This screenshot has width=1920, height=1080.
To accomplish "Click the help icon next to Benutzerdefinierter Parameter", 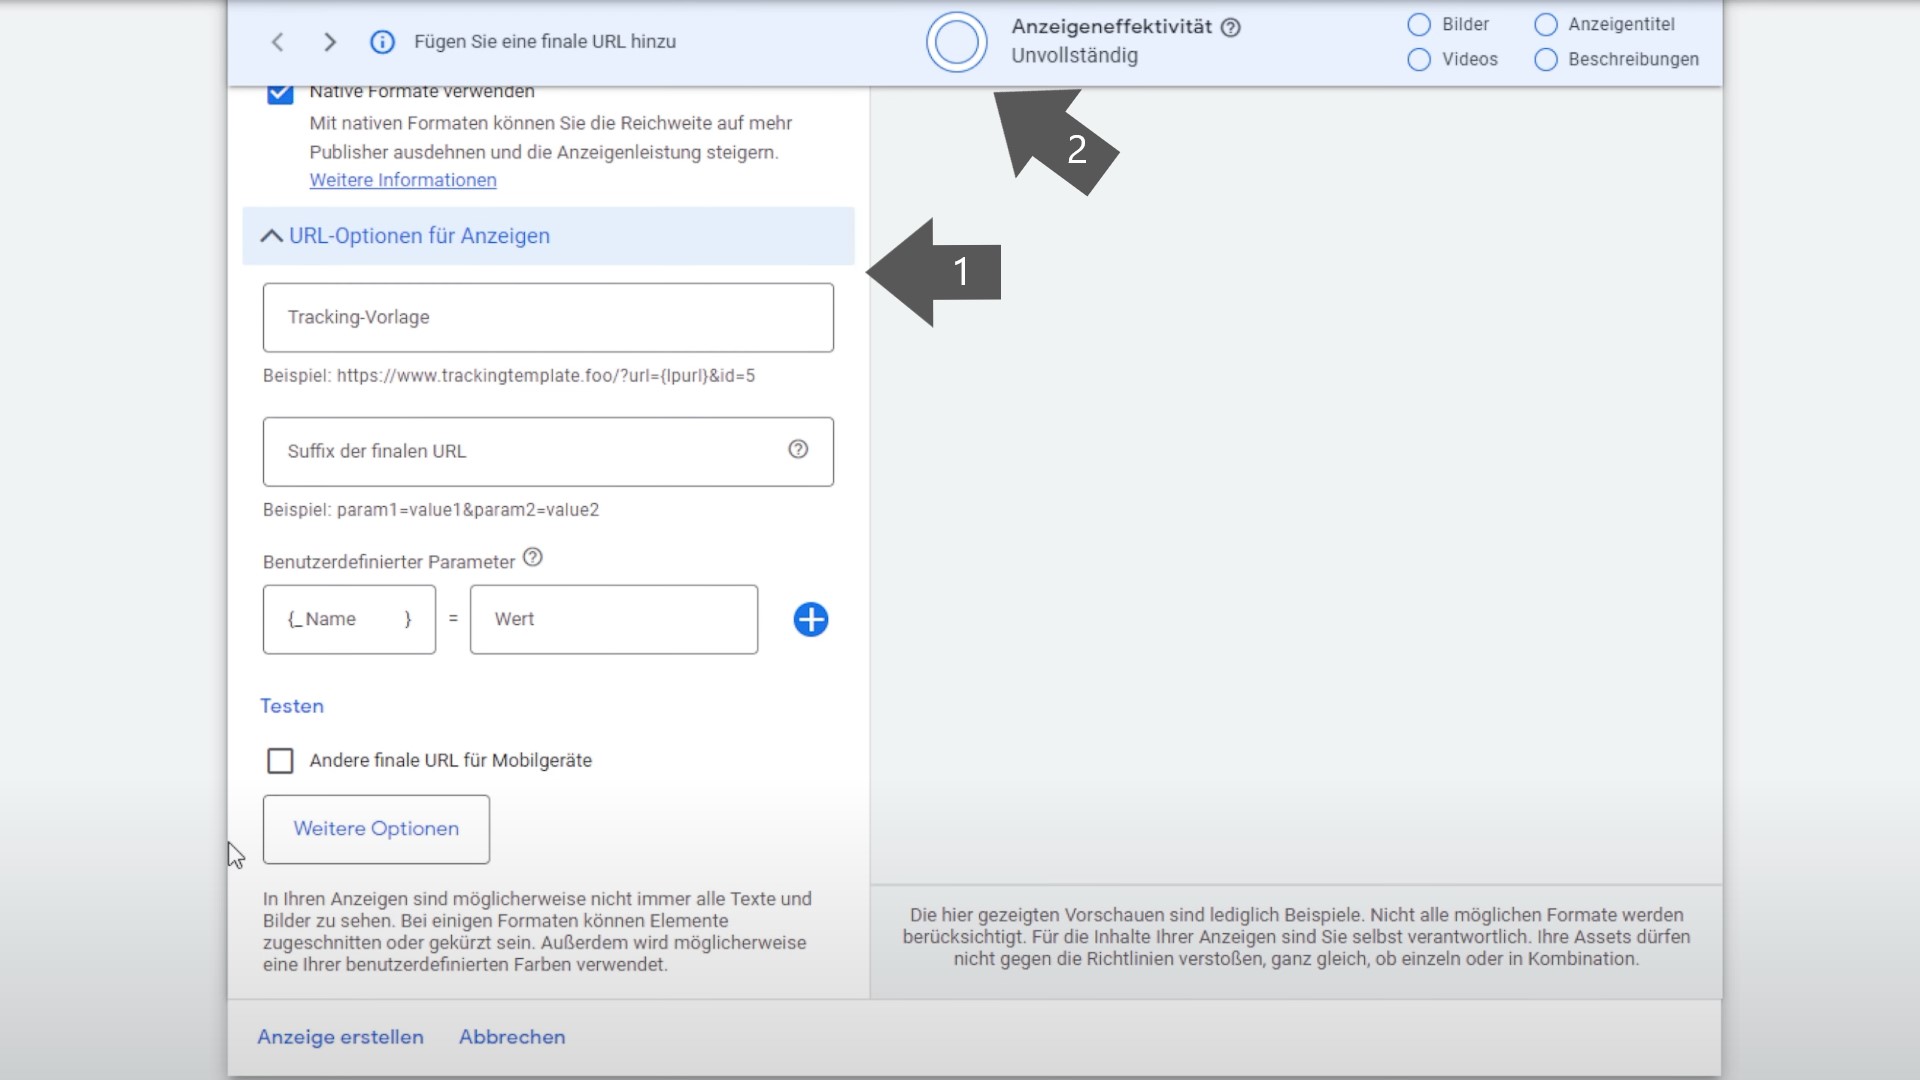I will pos(531,558).
